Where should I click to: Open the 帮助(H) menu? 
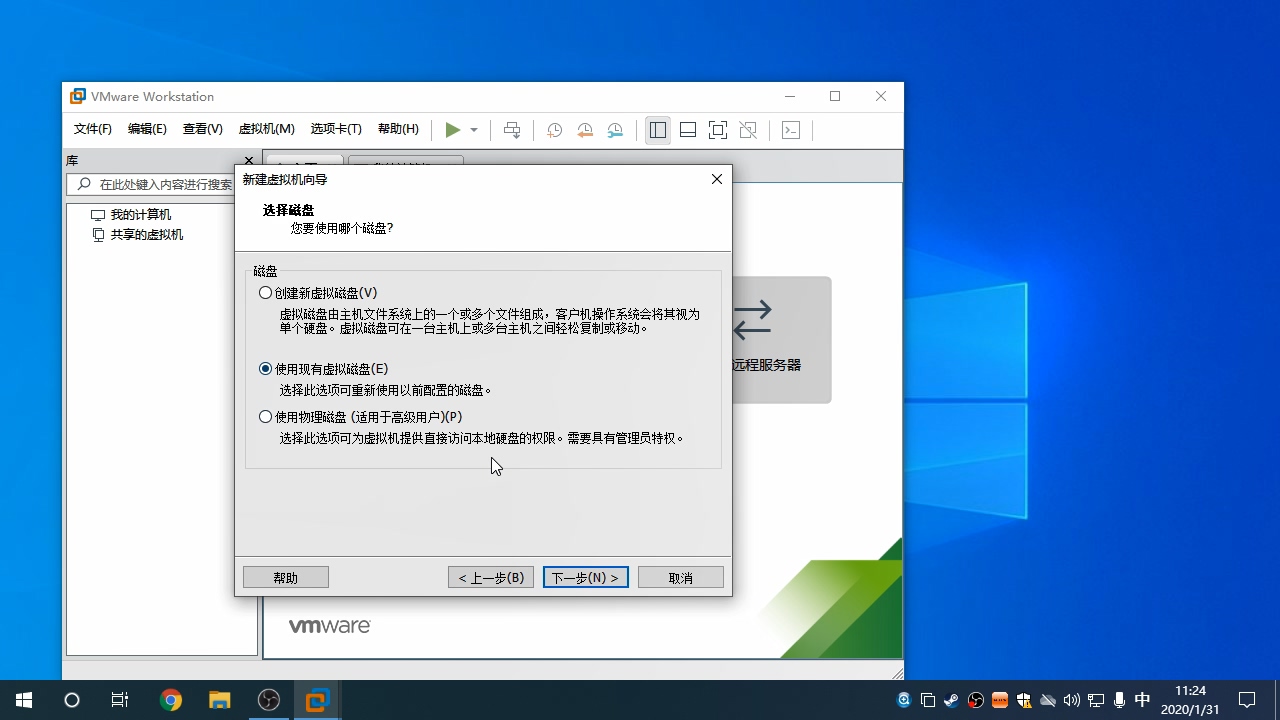[398, 129]
